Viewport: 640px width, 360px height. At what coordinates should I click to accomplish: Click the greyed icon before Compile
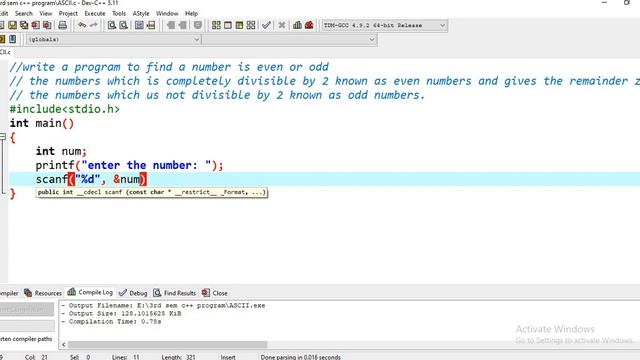[198, 25]
